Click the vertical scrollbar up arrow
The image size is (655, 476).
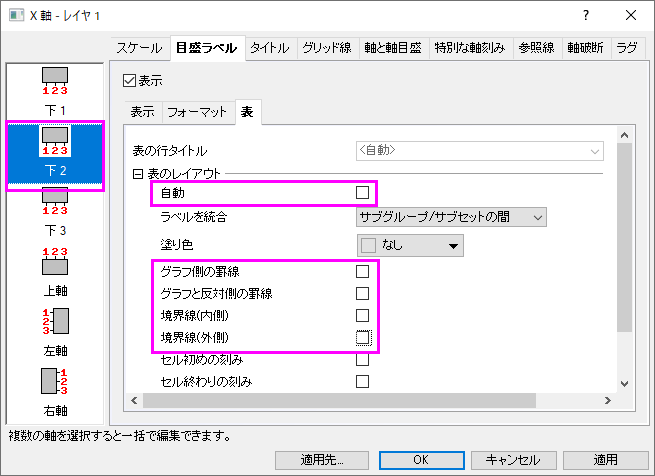tap(625, 135)
